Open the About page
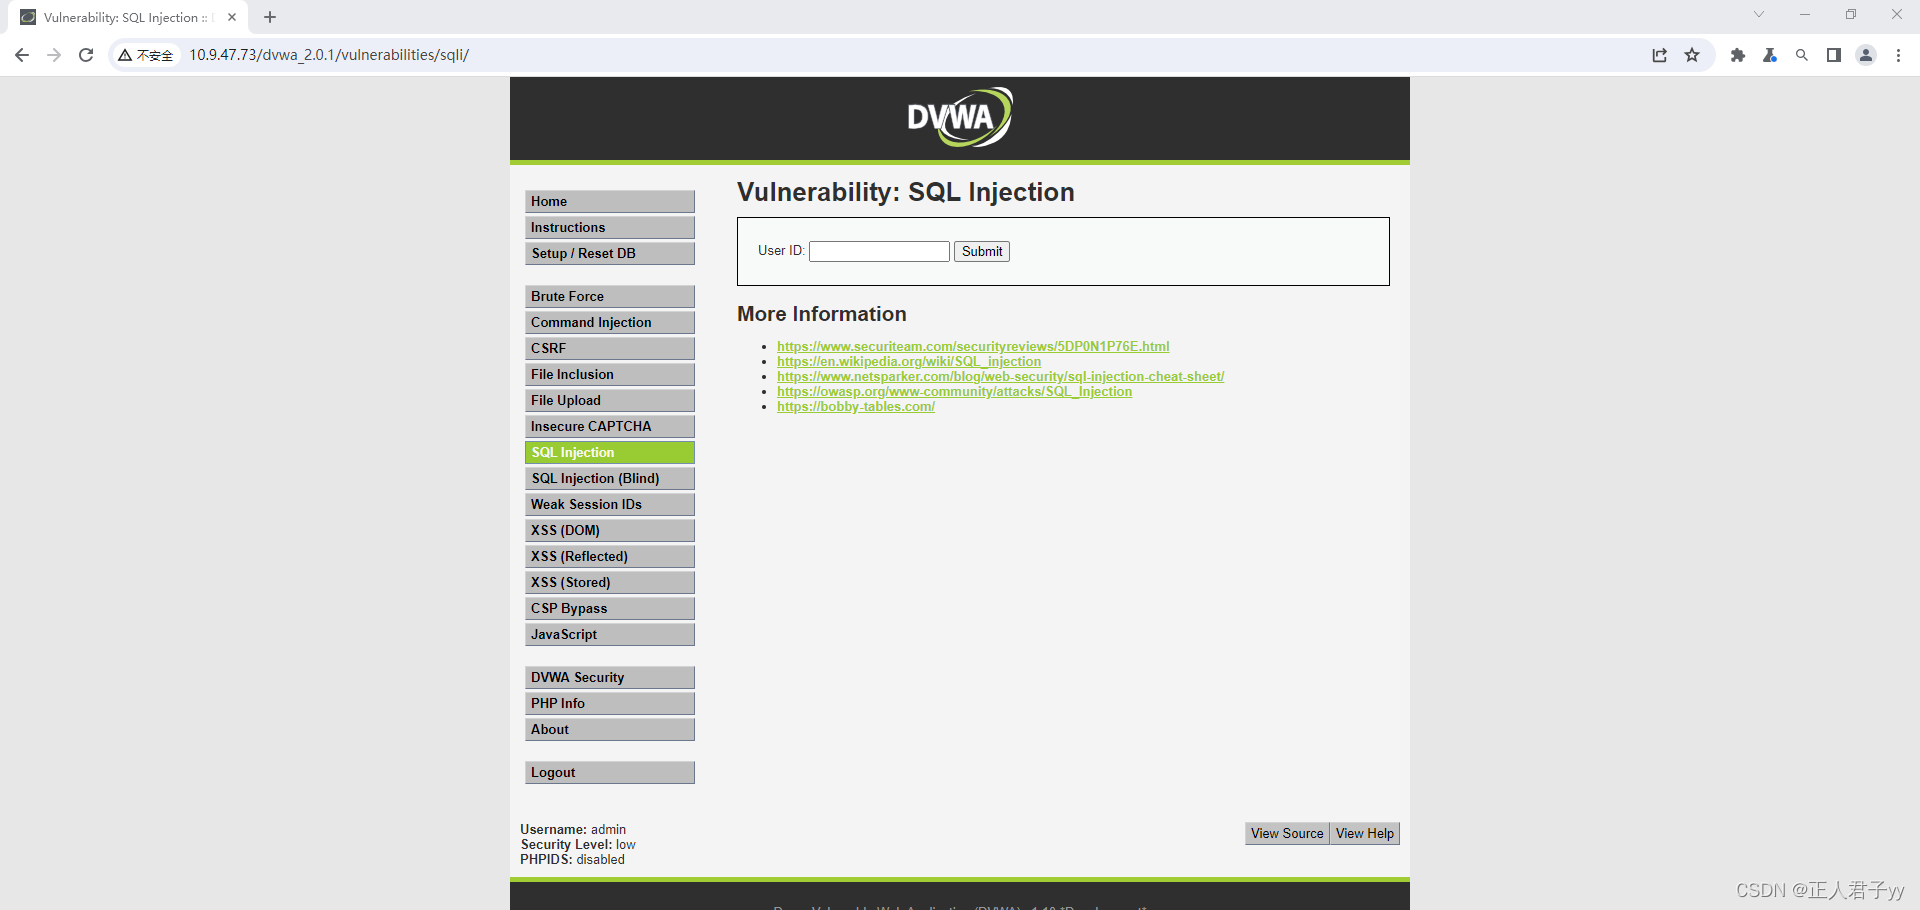 tap(610, 729)
